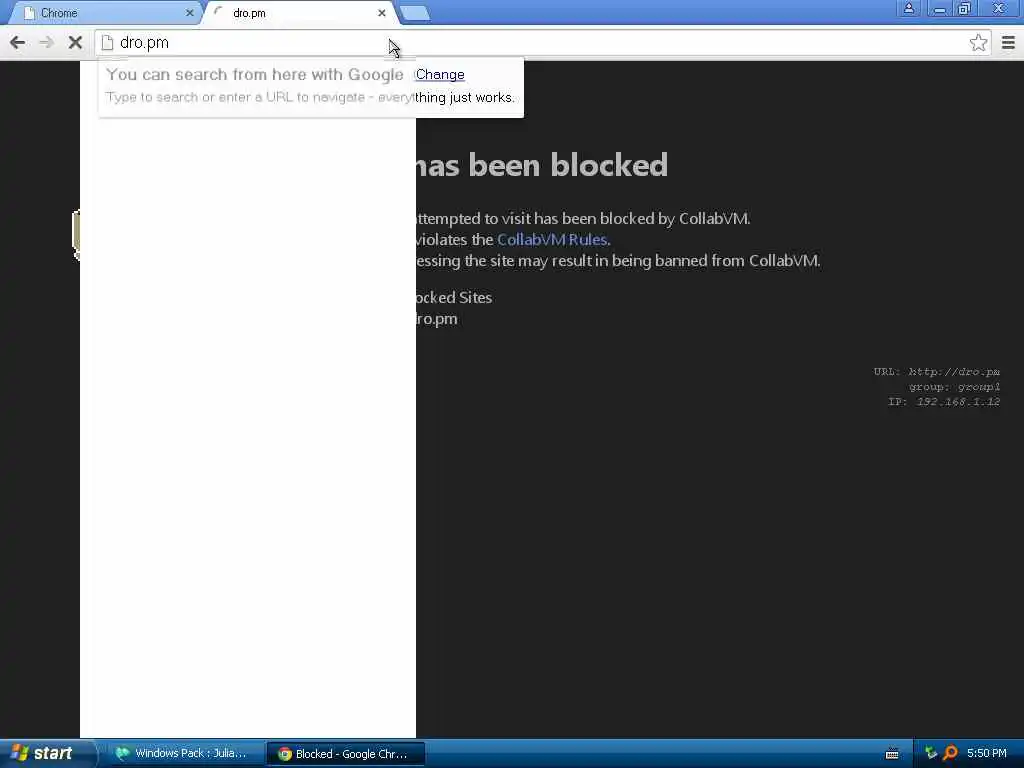
Task: Click the group: group1 text
Action: tap(954, 387)
